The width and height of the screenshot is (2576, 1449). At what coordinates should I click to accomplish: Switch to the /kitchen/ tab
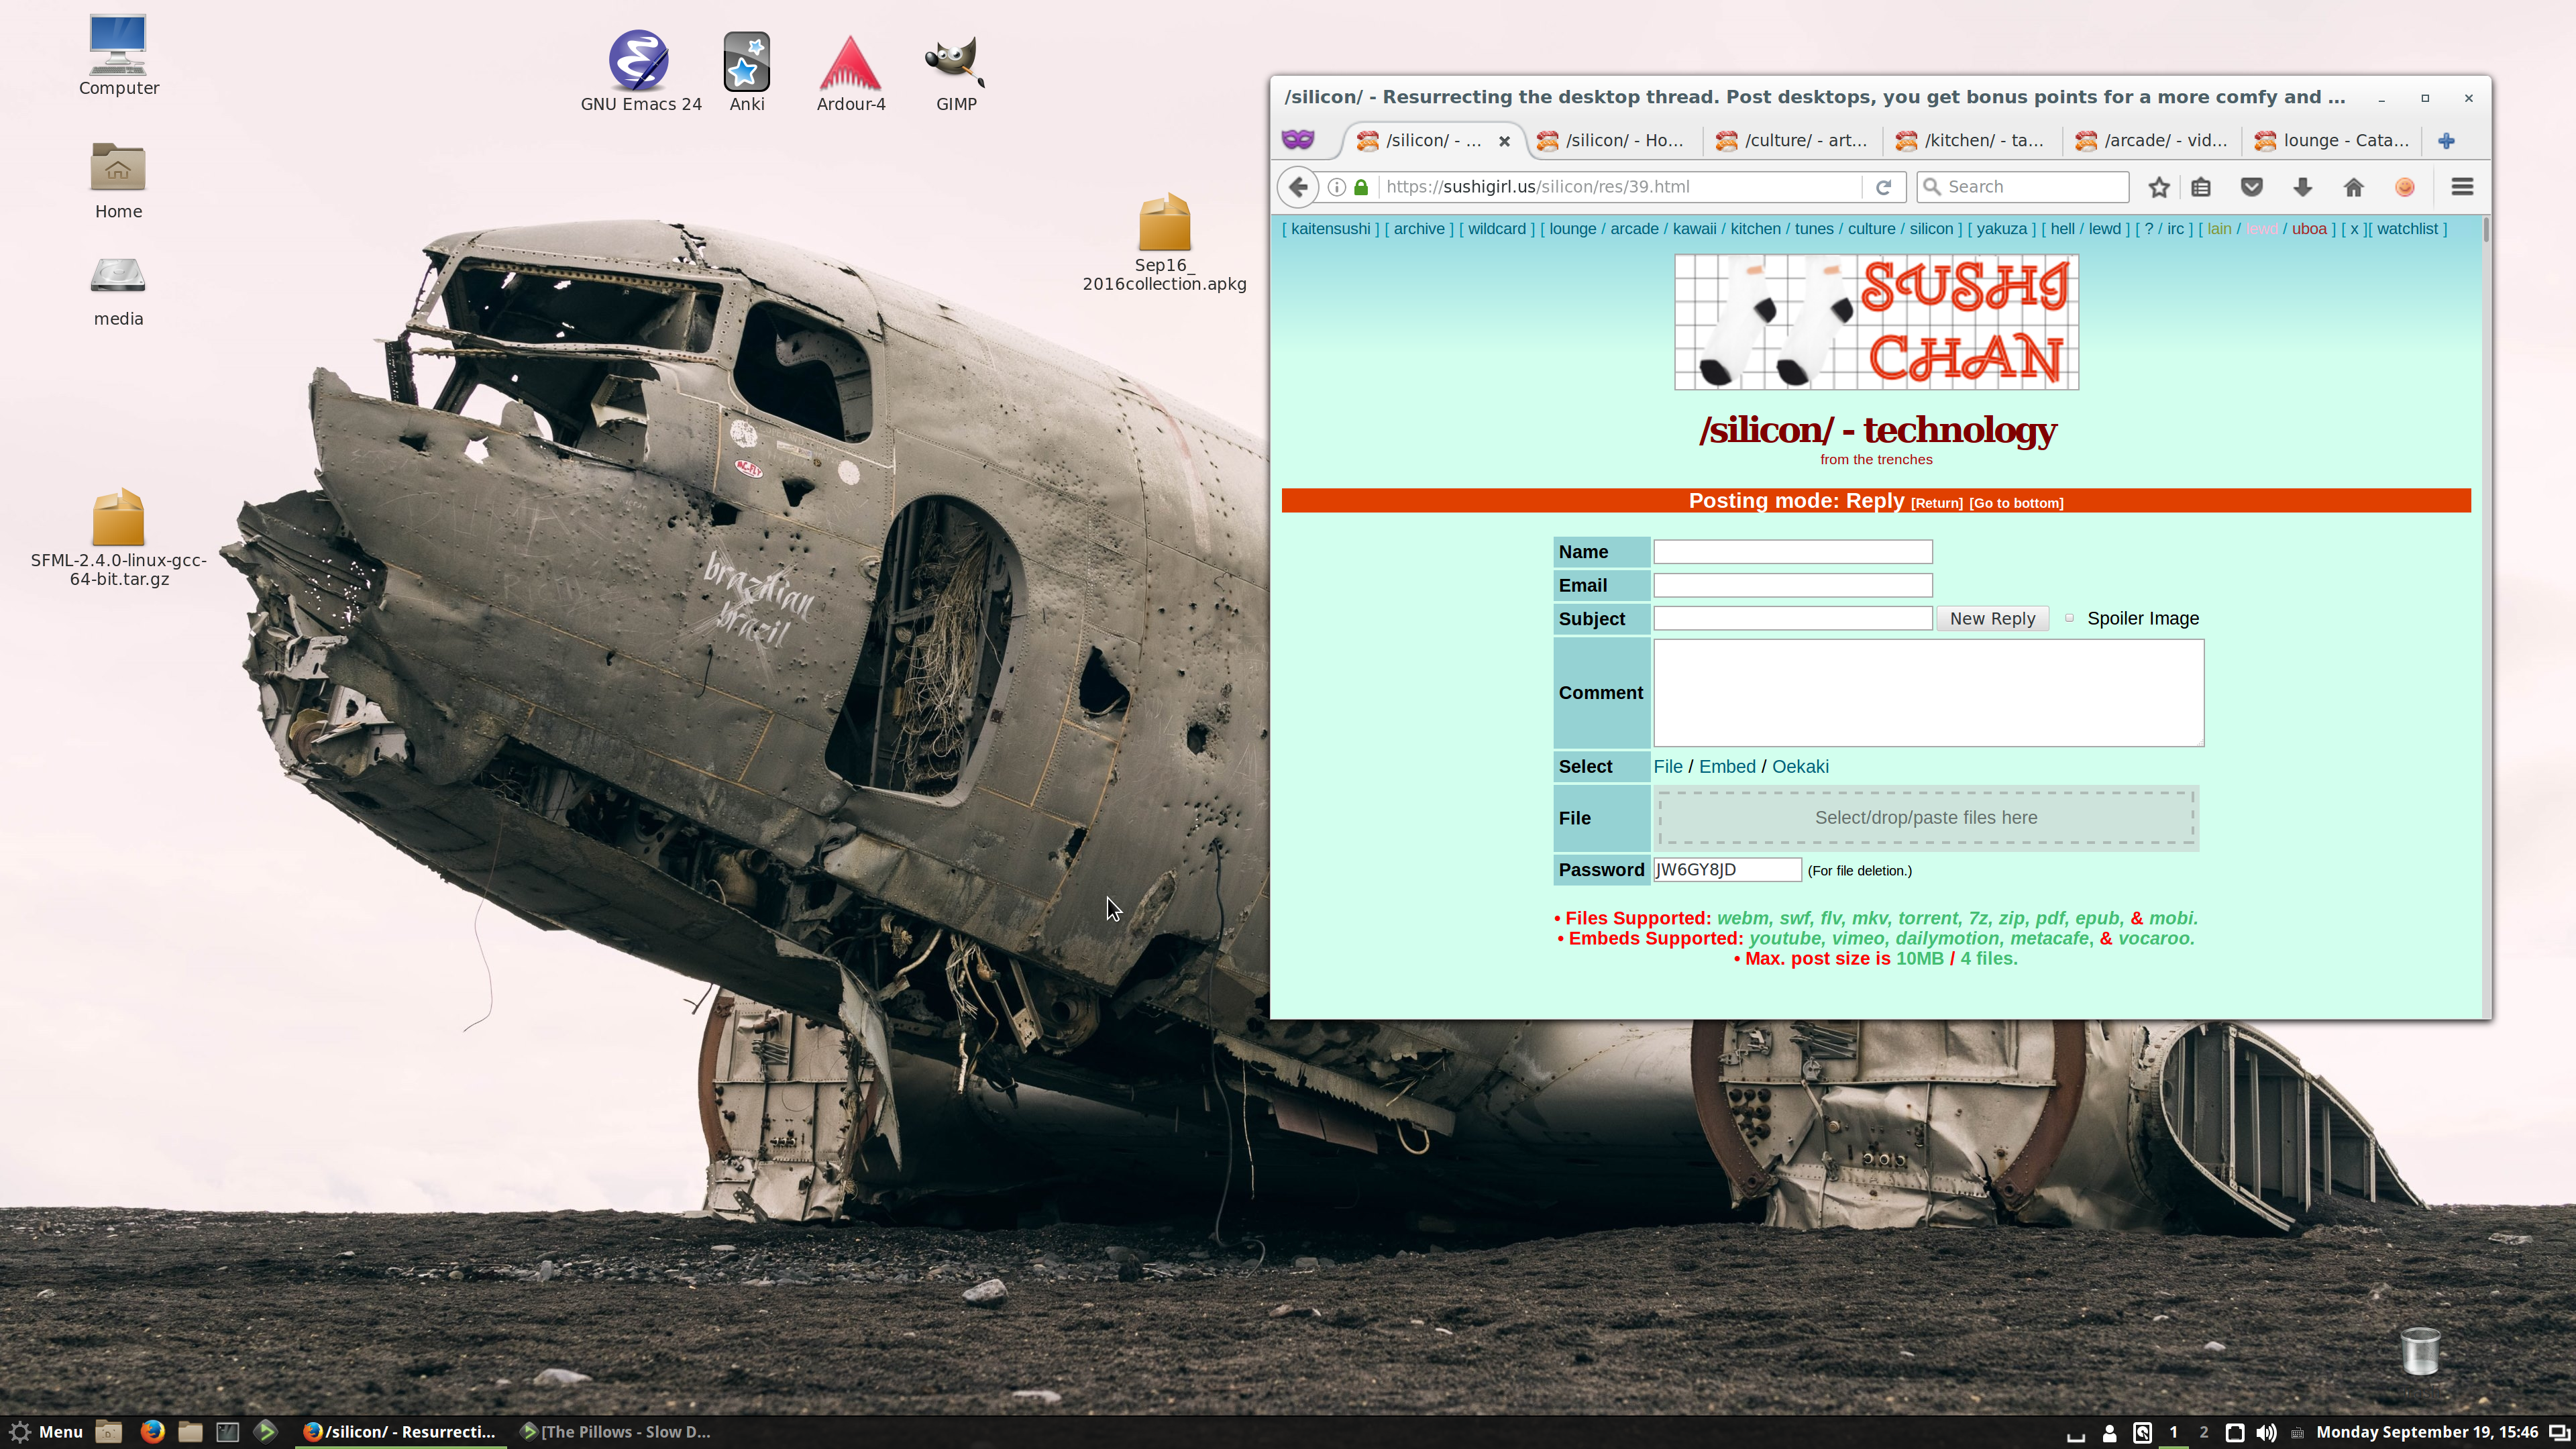point(1970,141)
